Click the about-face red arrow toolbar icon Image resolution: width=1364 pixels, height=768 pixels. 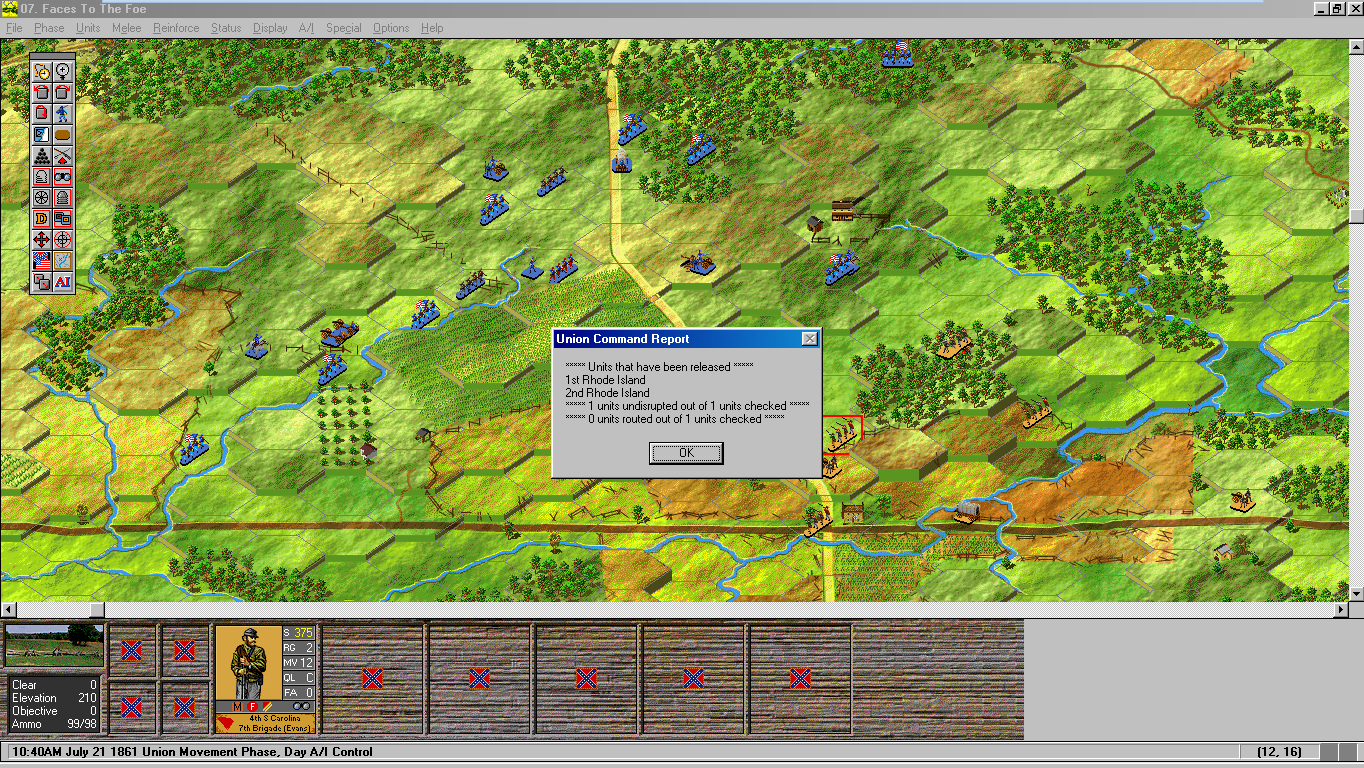pos(42,113)
